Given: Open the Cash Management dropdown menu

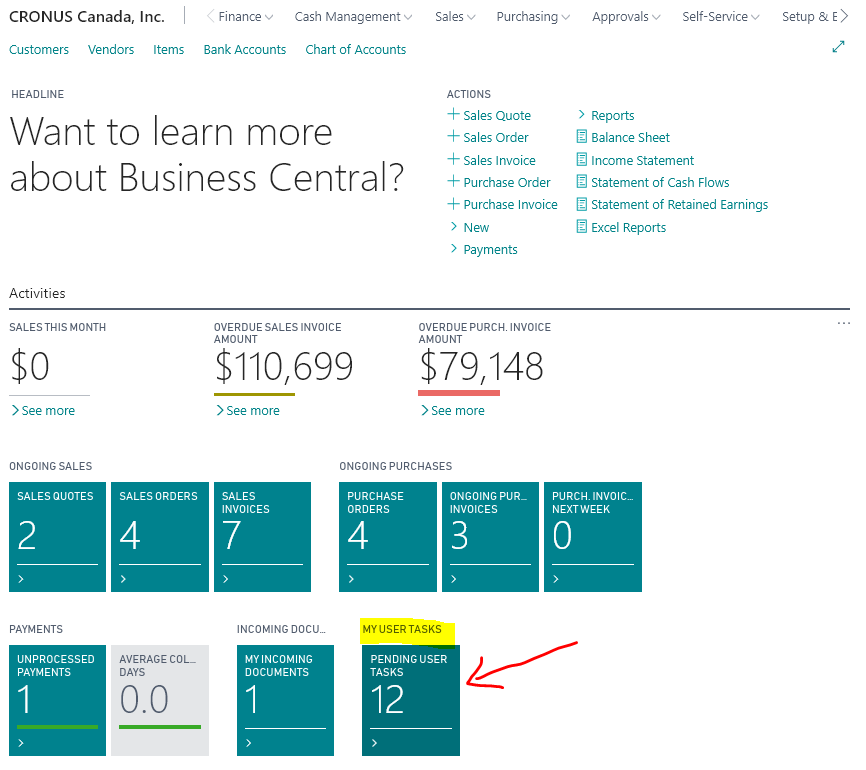Looking at the screenshot, I should coord(353,17).
